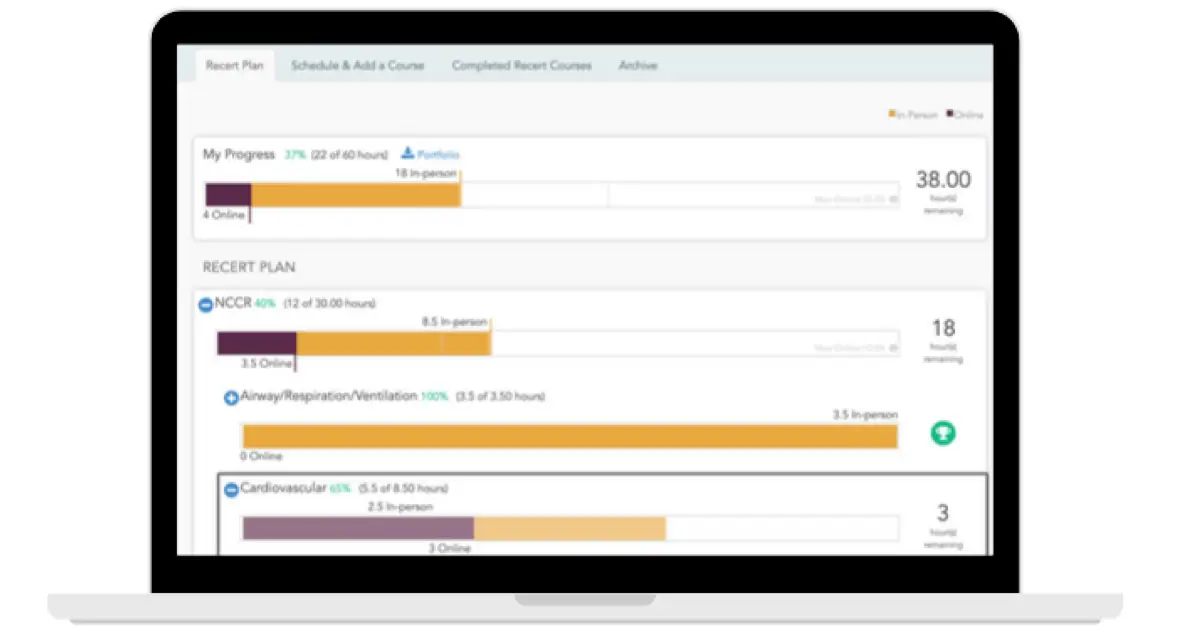
Task: Click info icon in My Progress bar
Action: [893, 199]
